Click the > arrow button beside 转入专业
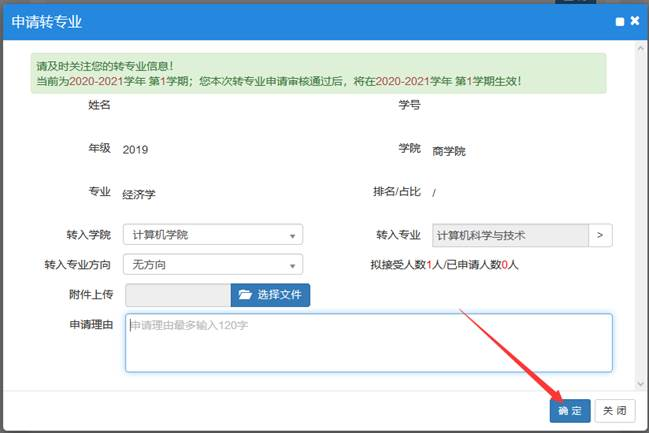 pos(600,235)
